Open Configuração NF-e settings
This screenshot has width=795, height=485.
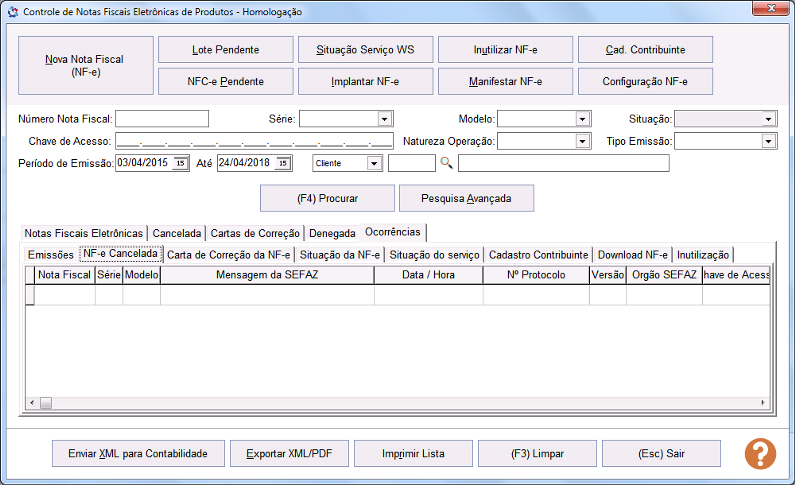click(x=645, y=81)
